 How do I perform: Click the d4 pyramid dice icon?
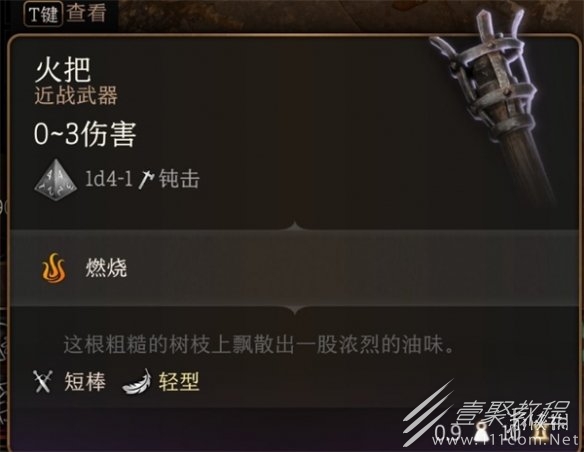click(x=55, y=180)
